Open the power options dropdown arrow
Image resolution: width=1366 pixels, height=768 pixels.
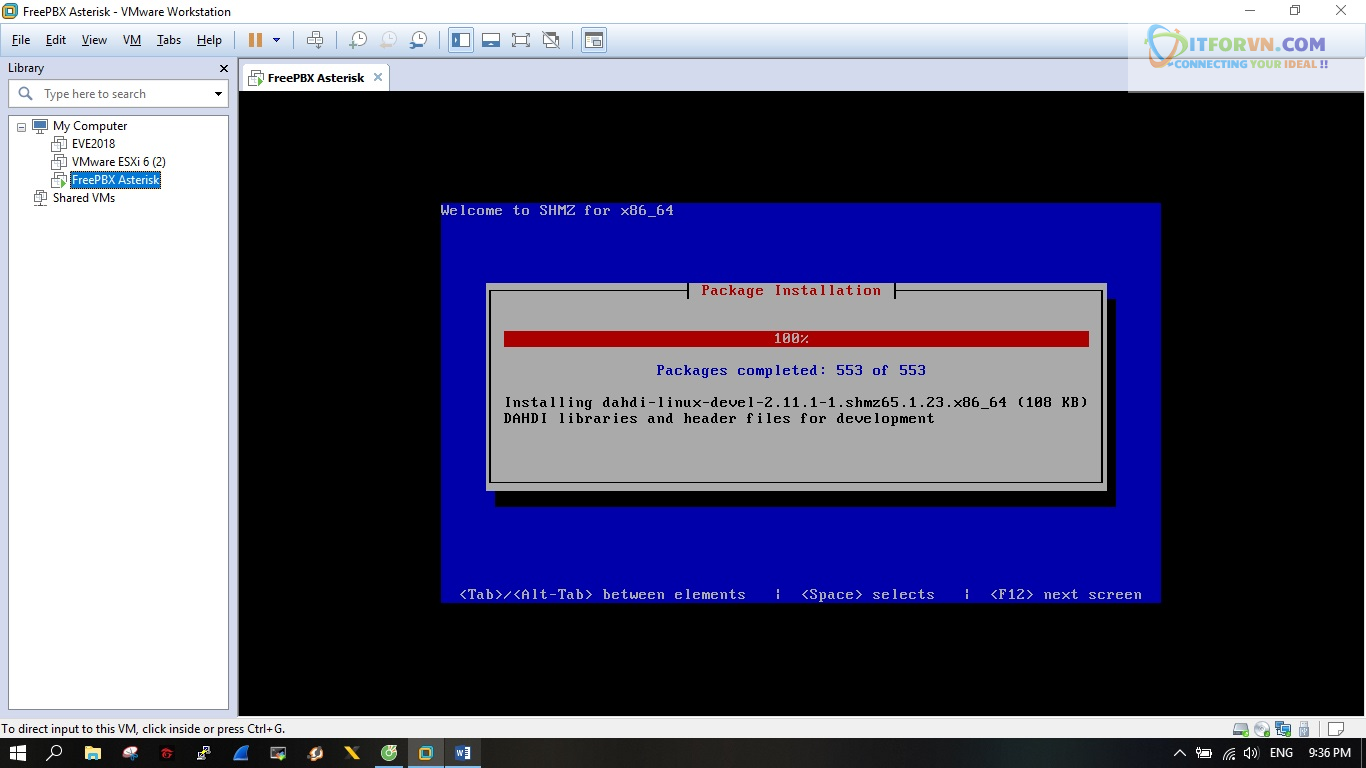pyautogui.click(x=277, y=40)
